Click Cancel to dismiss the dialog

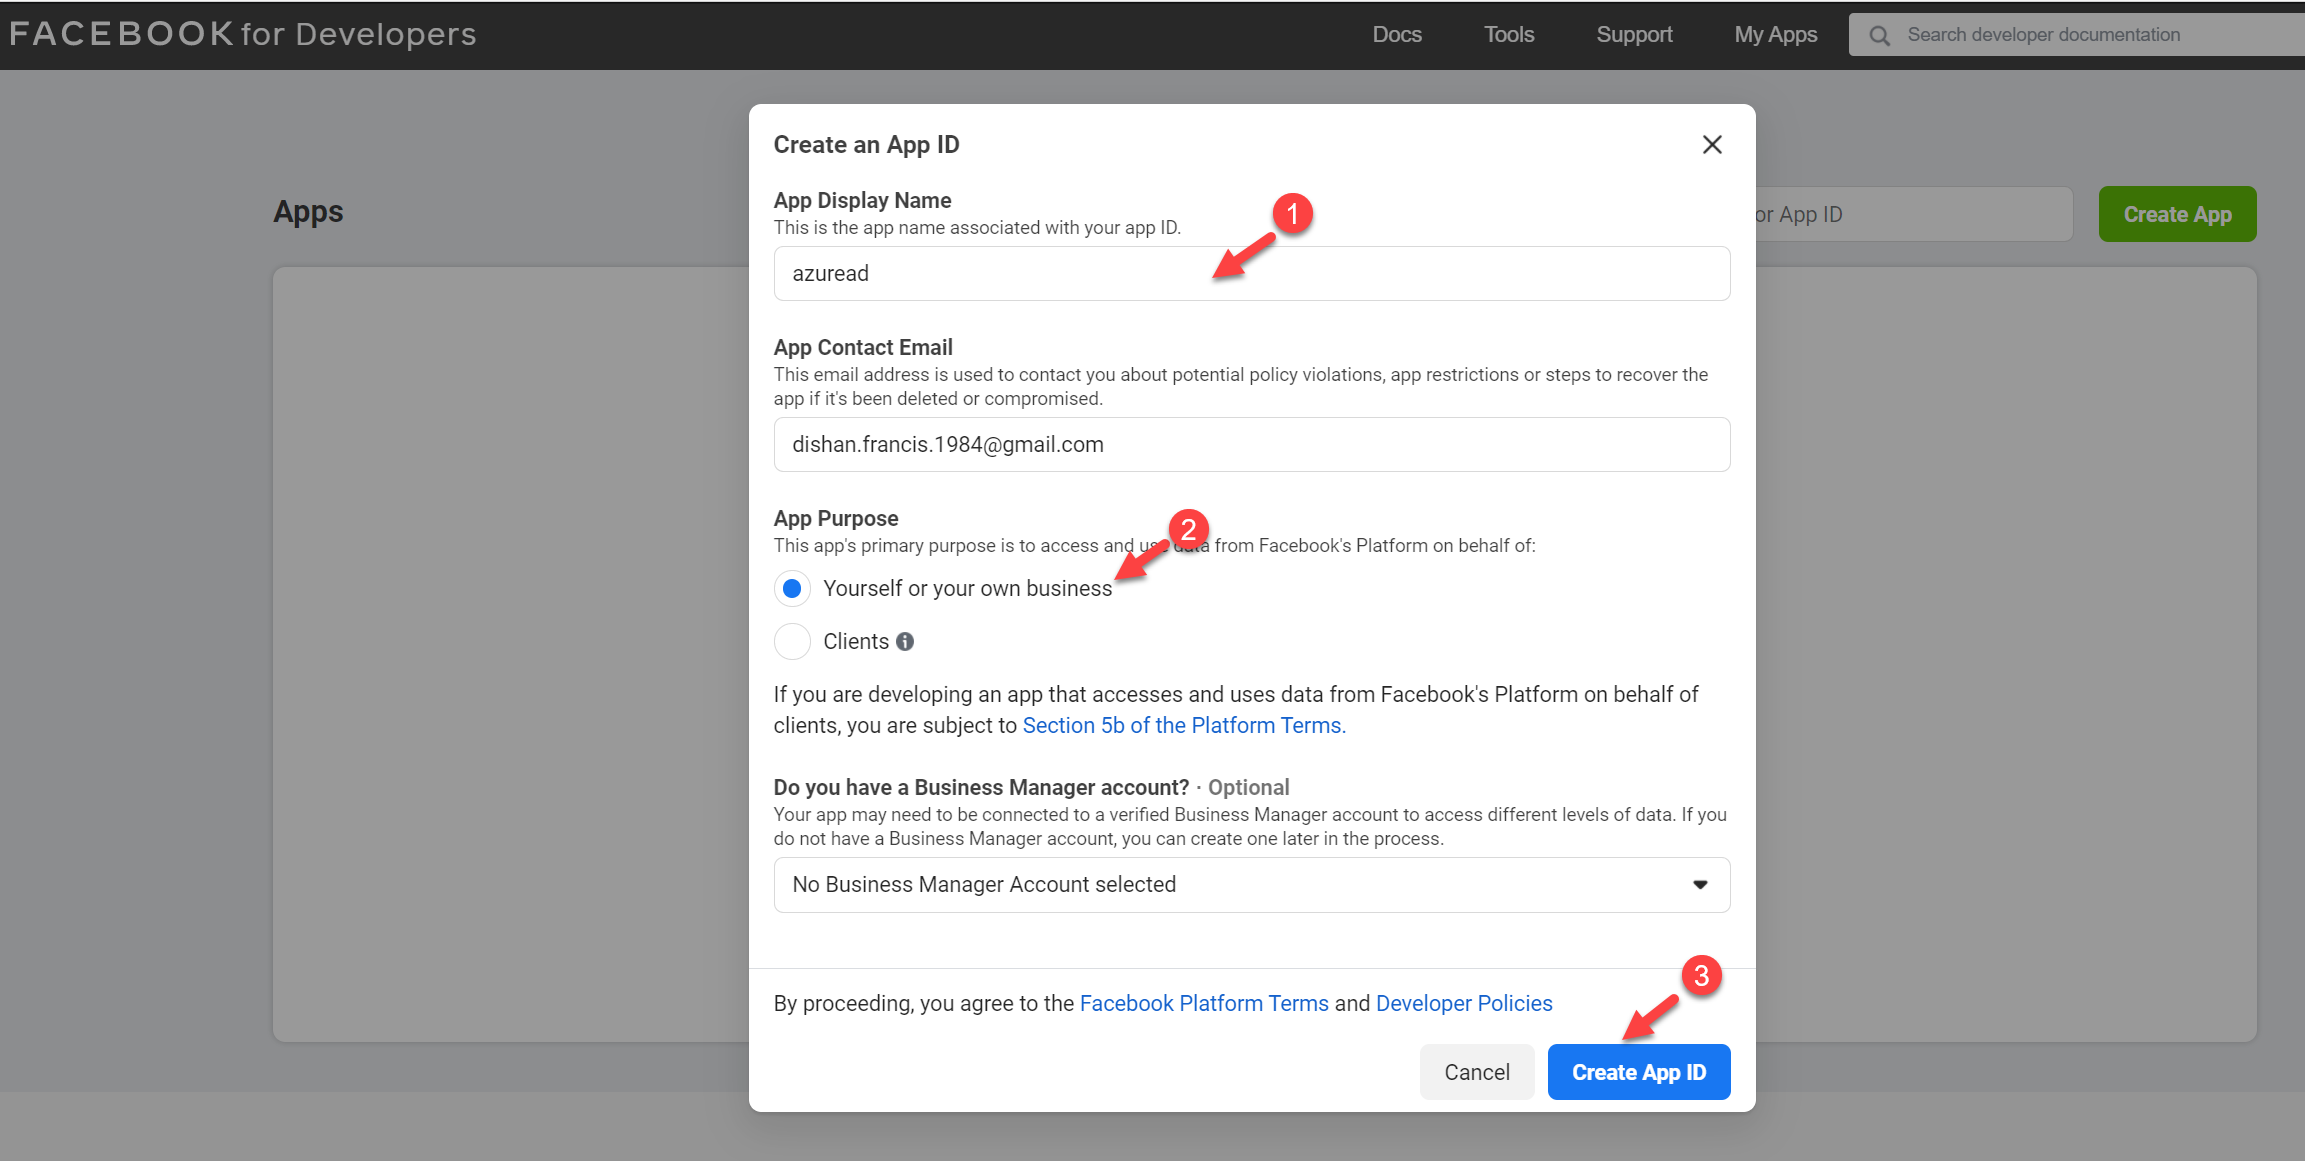(x=1477, y=1071)
